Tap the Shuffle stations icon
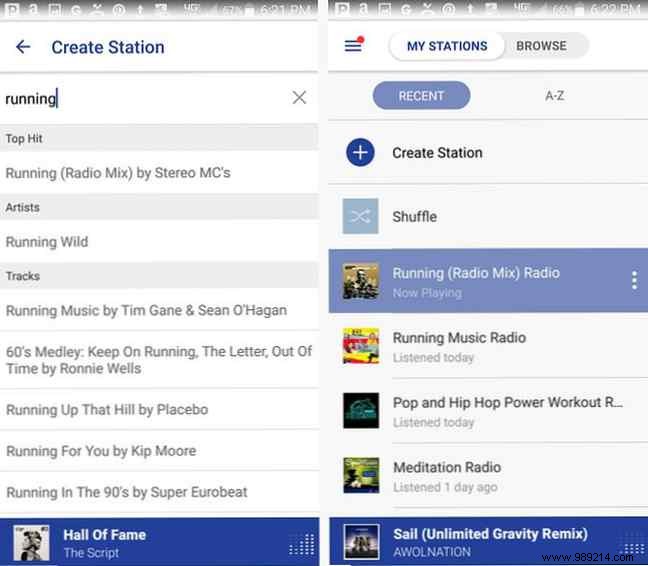Screen dimensions: 648x566 point(360,216)
